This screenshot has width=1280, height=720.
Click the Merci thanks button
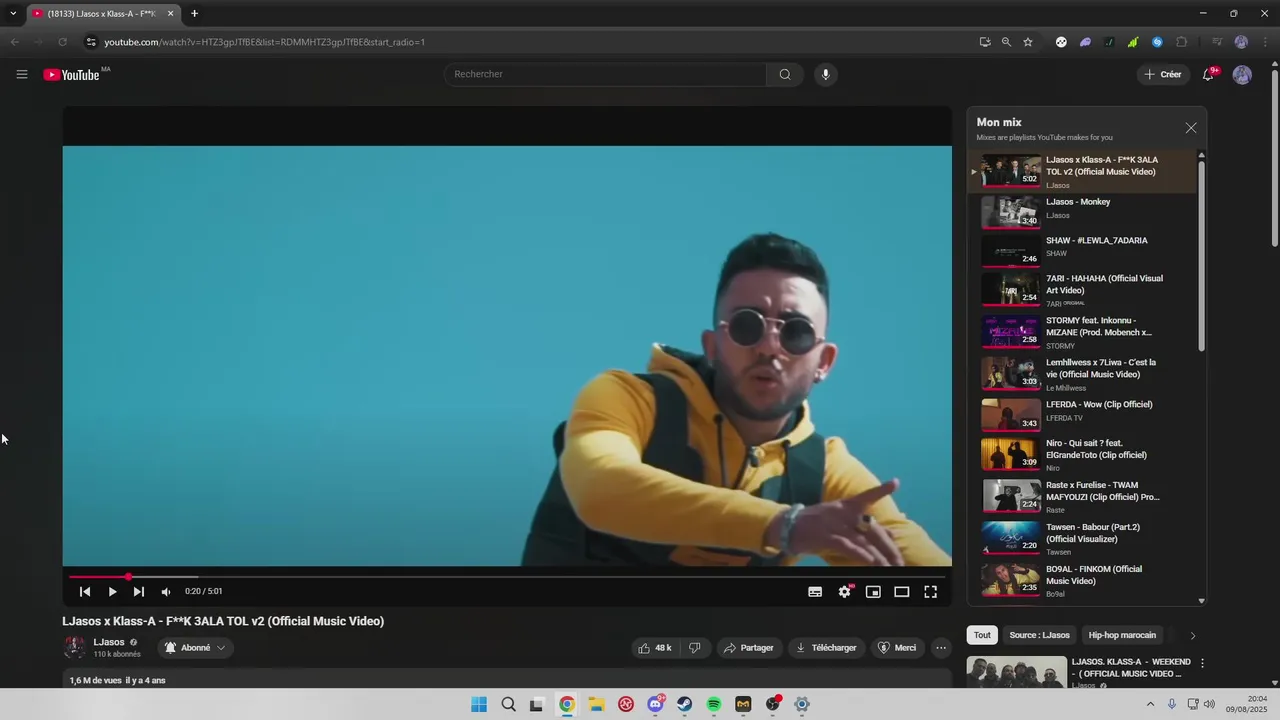click(897, 648)
